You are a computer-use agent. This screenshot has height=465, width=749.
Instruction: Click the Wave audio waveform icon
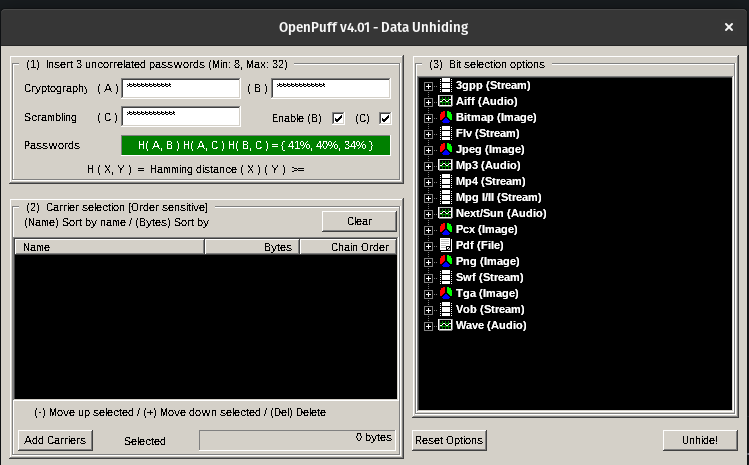coord(445,325)
